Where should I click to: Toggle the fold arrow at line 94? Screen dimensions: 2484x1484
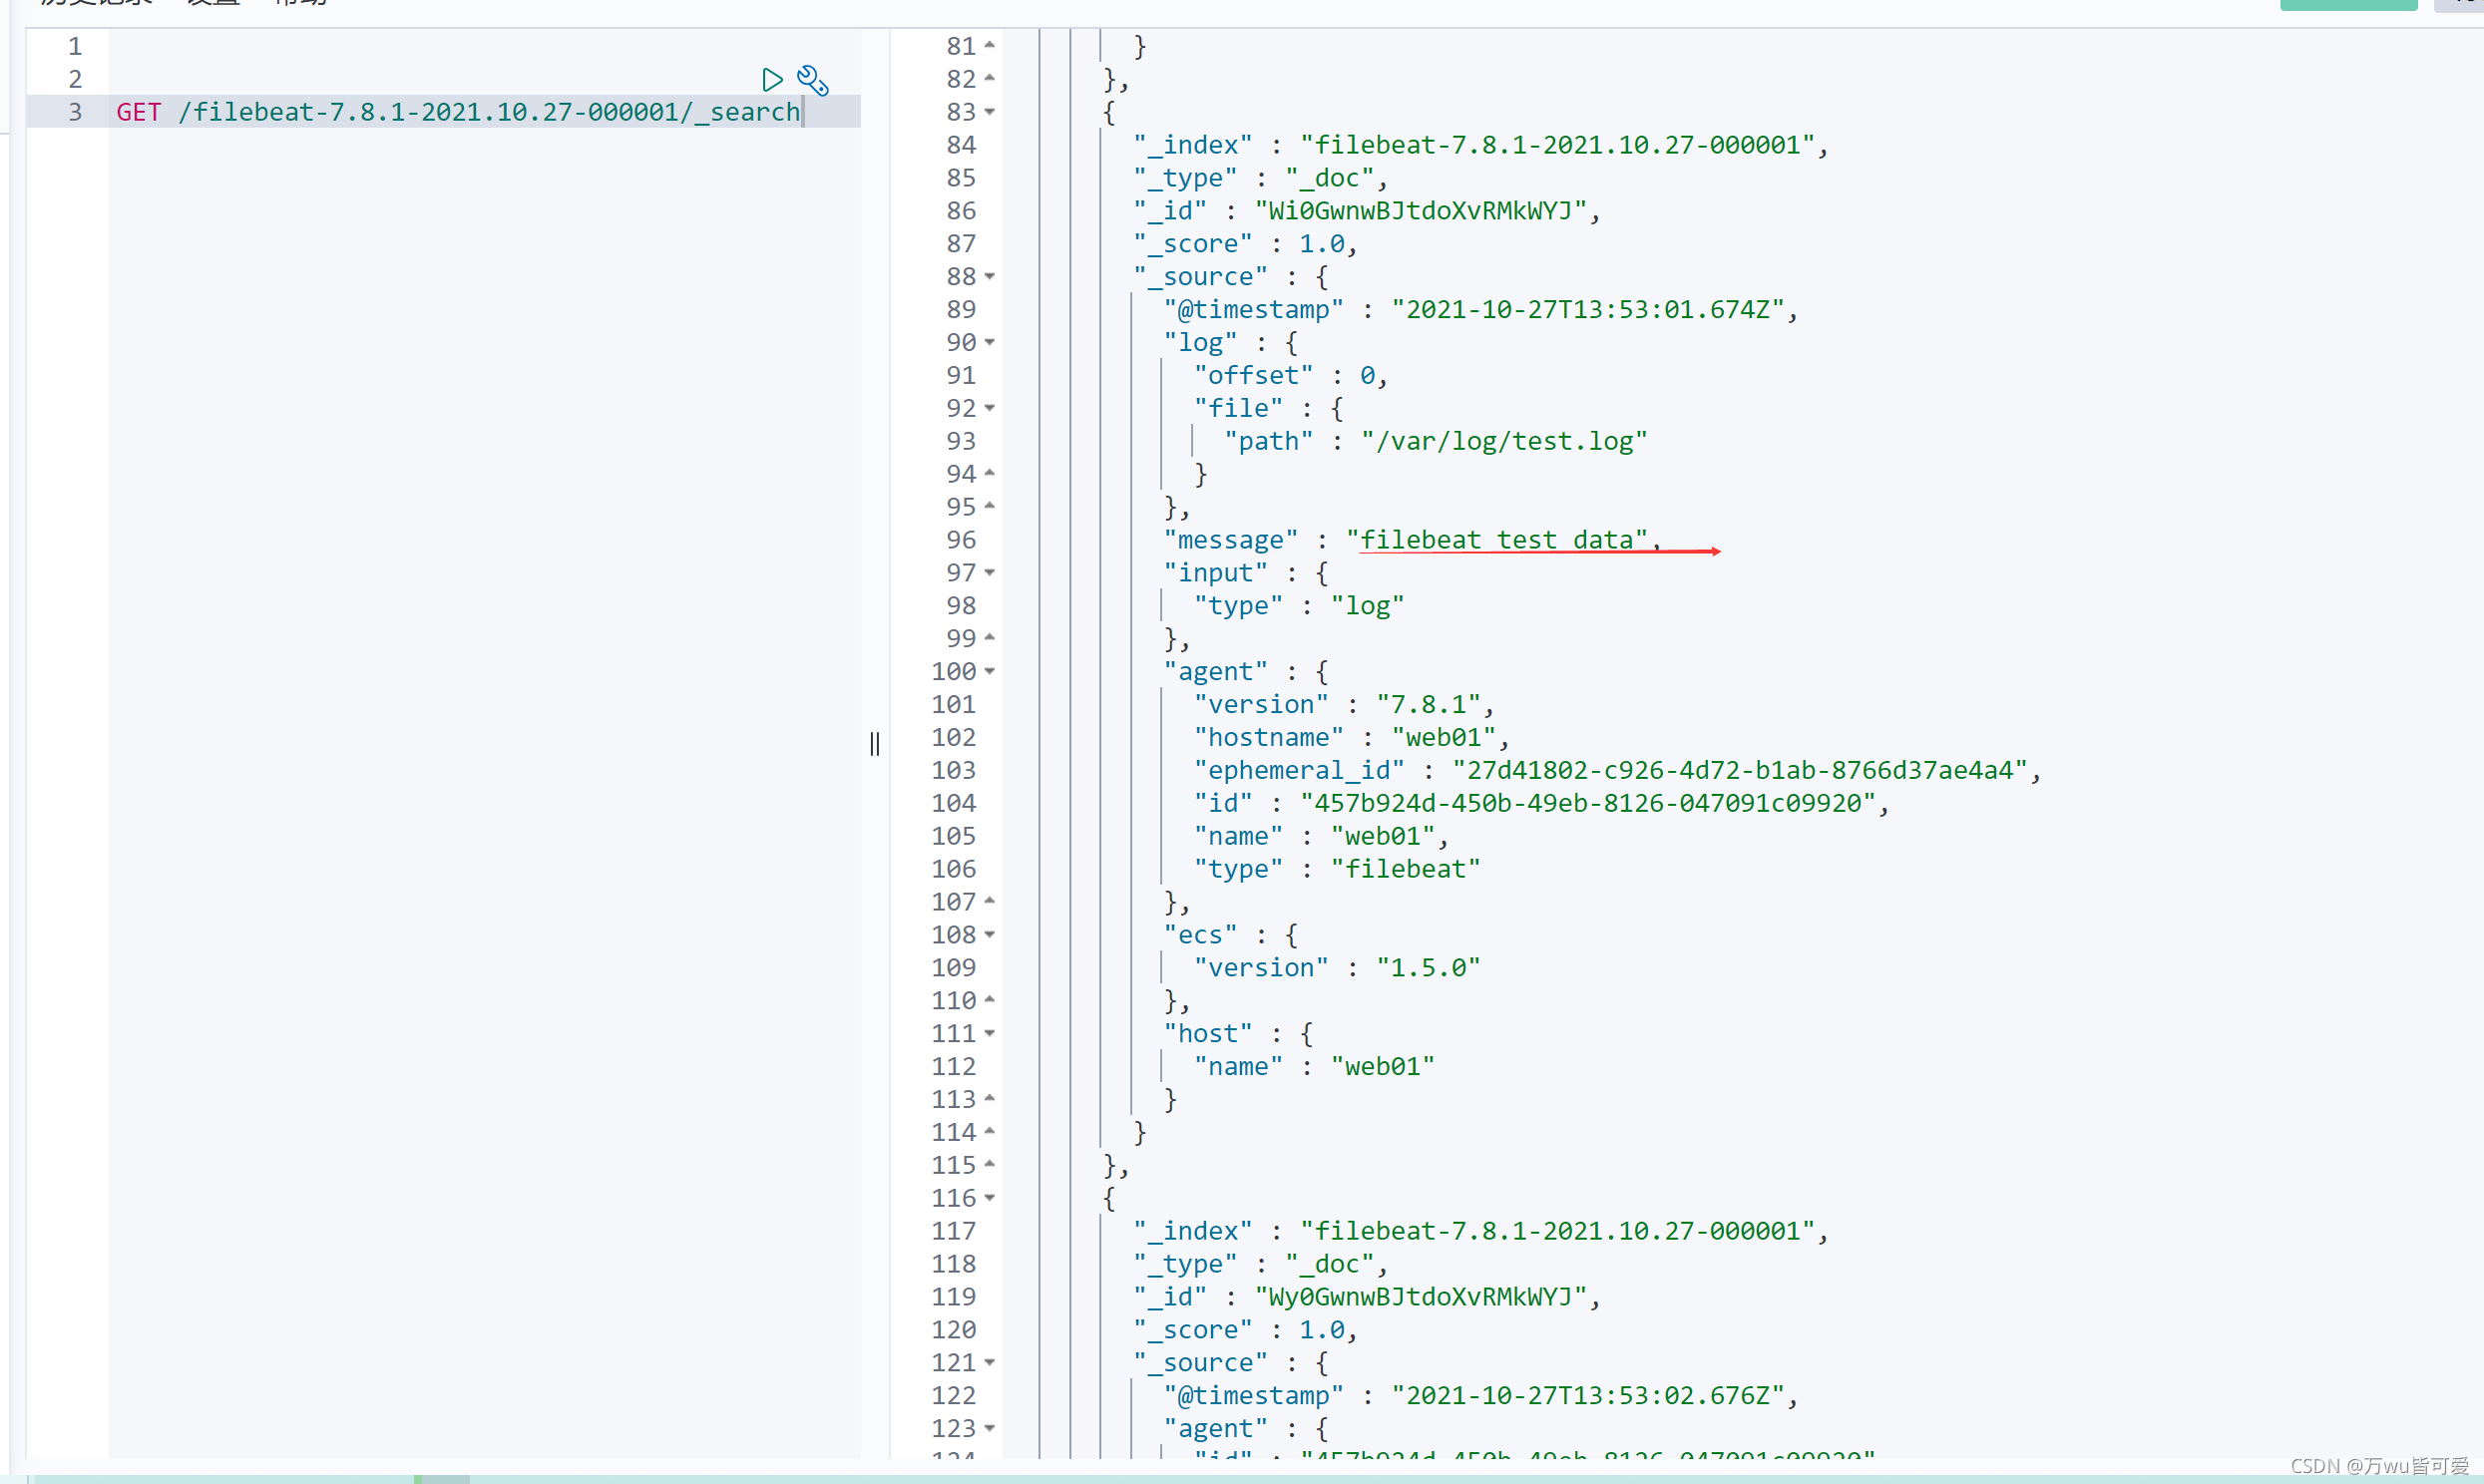990,473
